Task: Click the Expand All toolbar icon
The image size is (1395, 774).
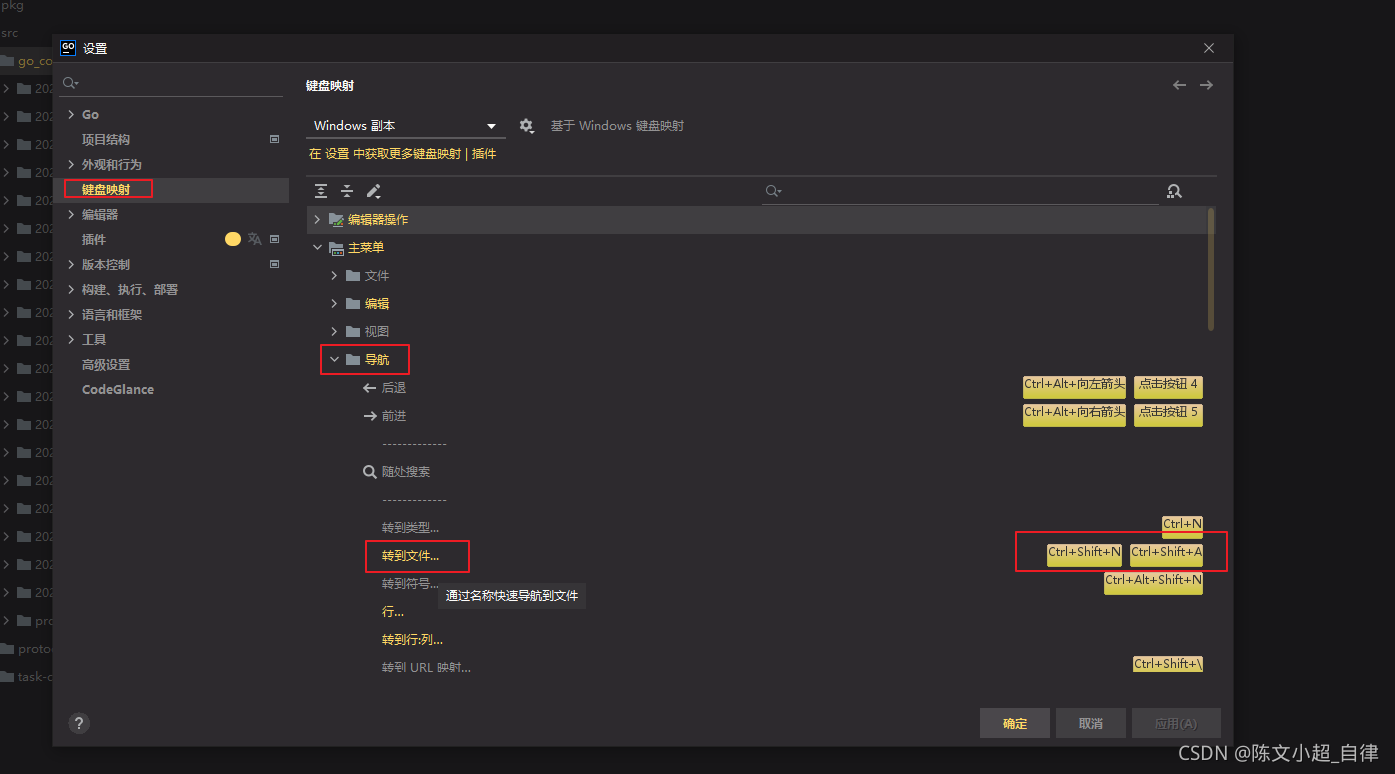Action: coord(321,191)
